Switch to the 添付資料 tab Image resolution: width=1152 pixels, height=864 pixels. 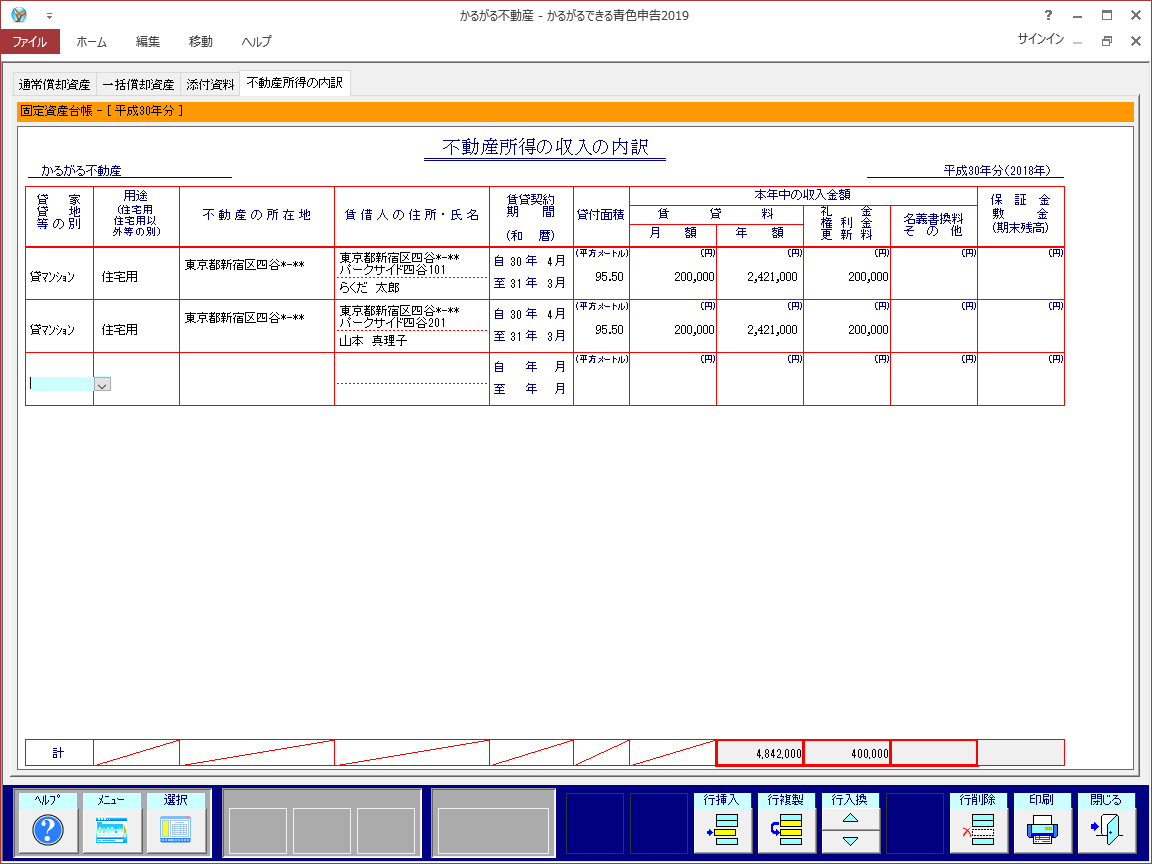coord(210,84)
